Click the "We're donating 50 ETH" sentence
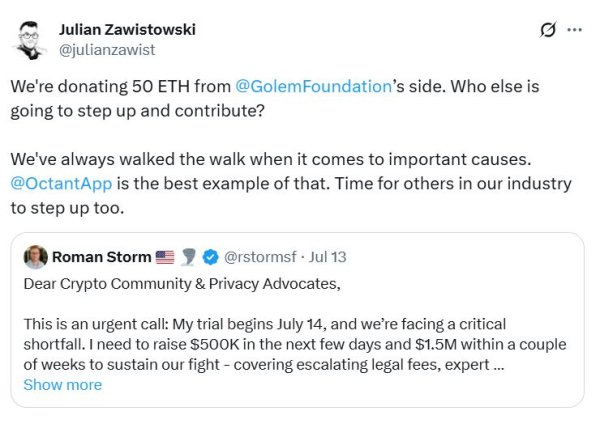 [x=120, y=86]
